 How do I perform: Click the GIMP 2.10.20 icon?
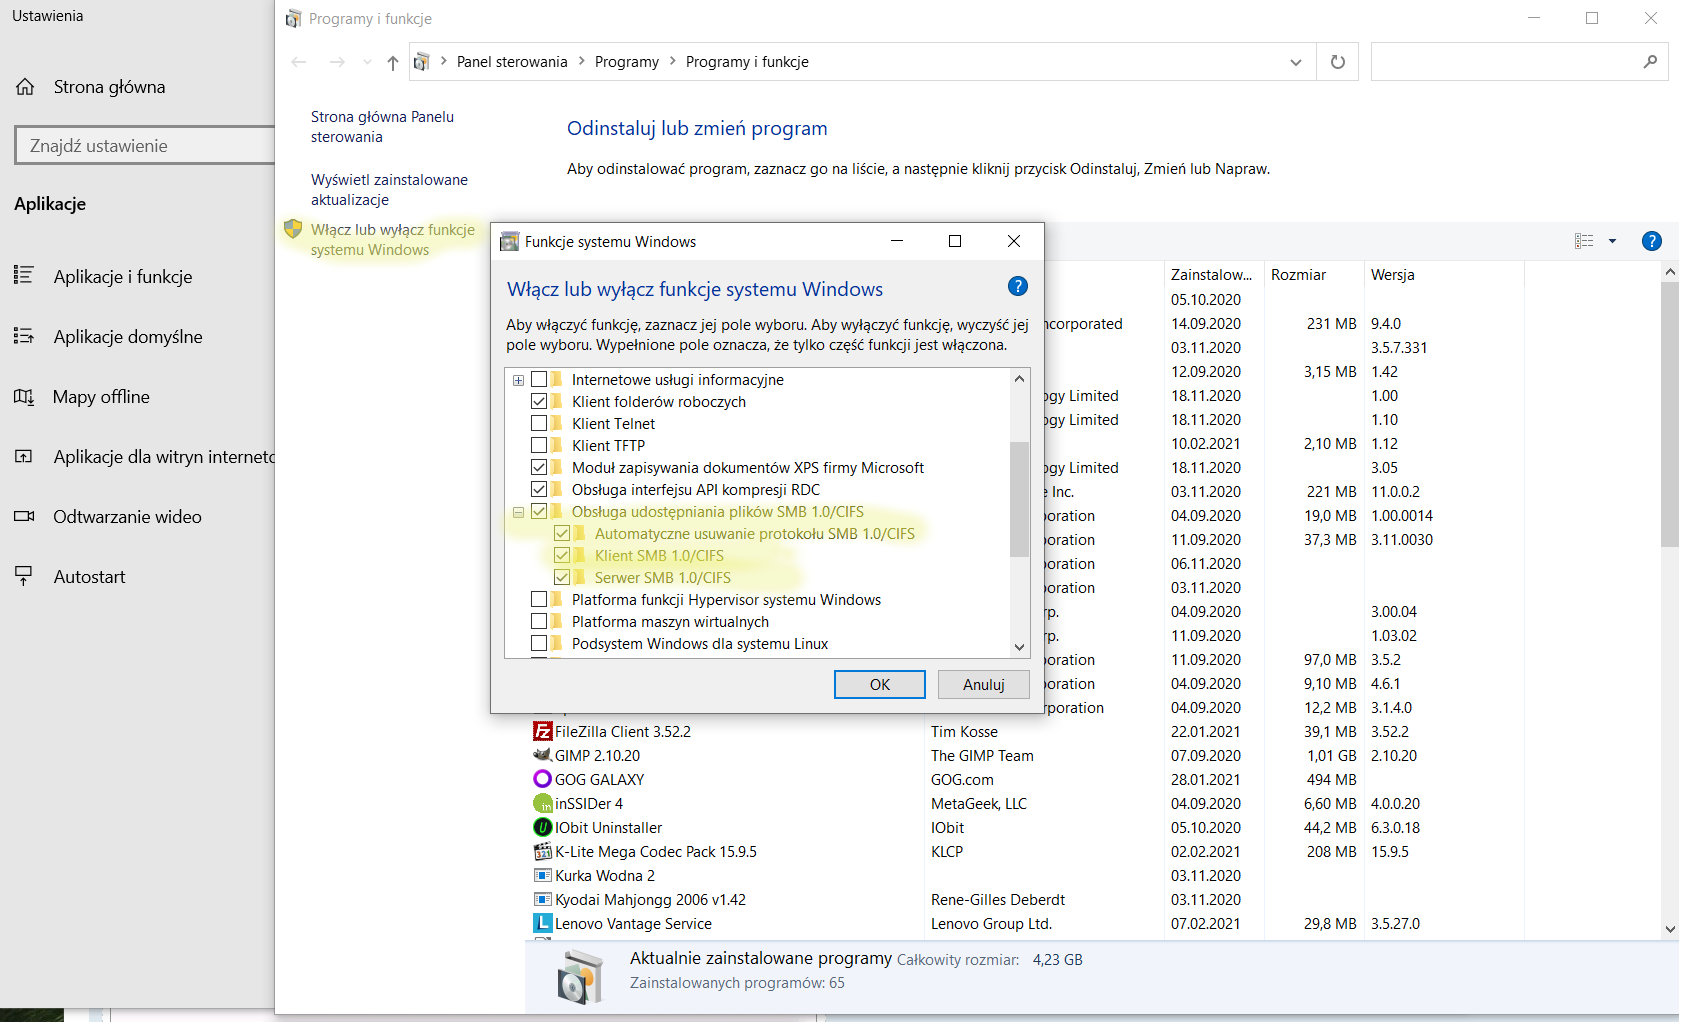543,755
